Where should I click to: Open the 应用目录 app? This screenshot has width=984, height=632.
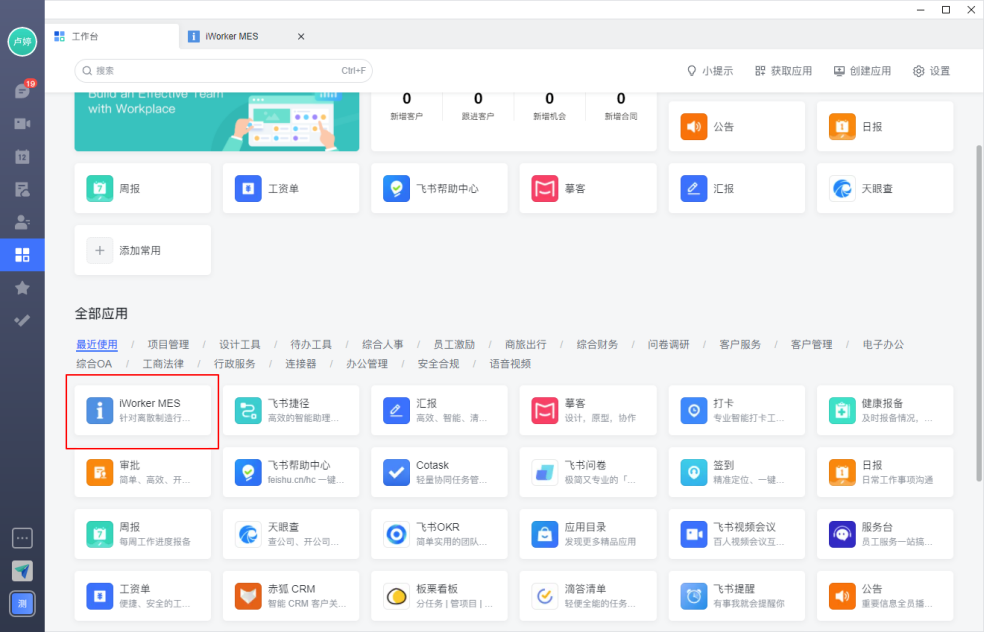(x=588, y=534)
